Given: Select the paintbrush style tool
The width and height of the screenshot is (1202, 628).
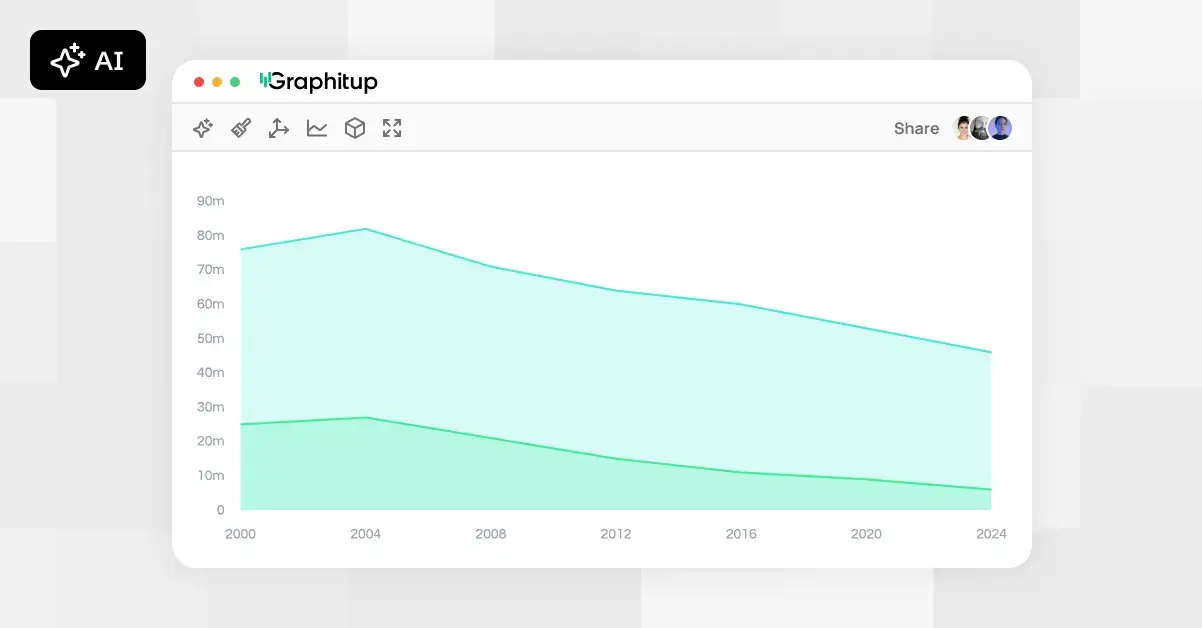Looking at the screenshot, I should [x=241, y=128].
